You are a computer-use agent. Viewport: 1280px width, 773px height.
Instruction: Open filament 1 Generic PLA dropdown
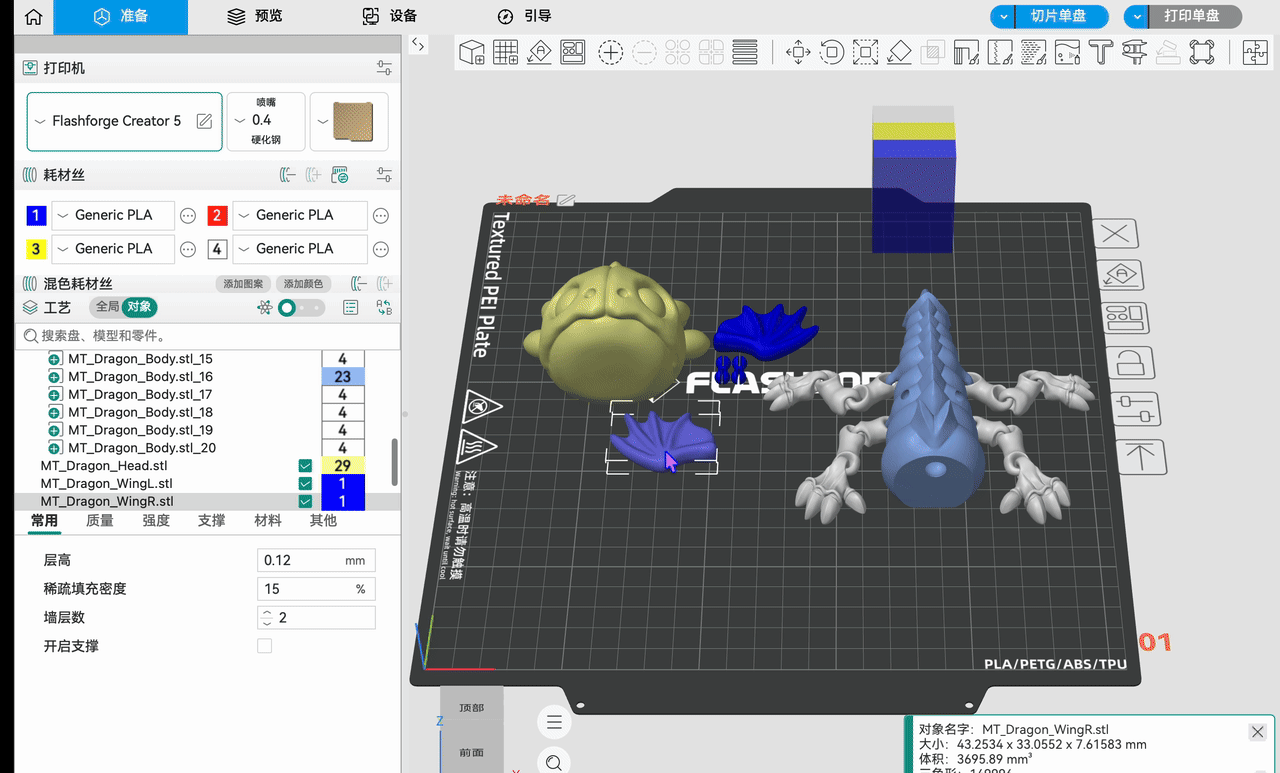[113, 216]
